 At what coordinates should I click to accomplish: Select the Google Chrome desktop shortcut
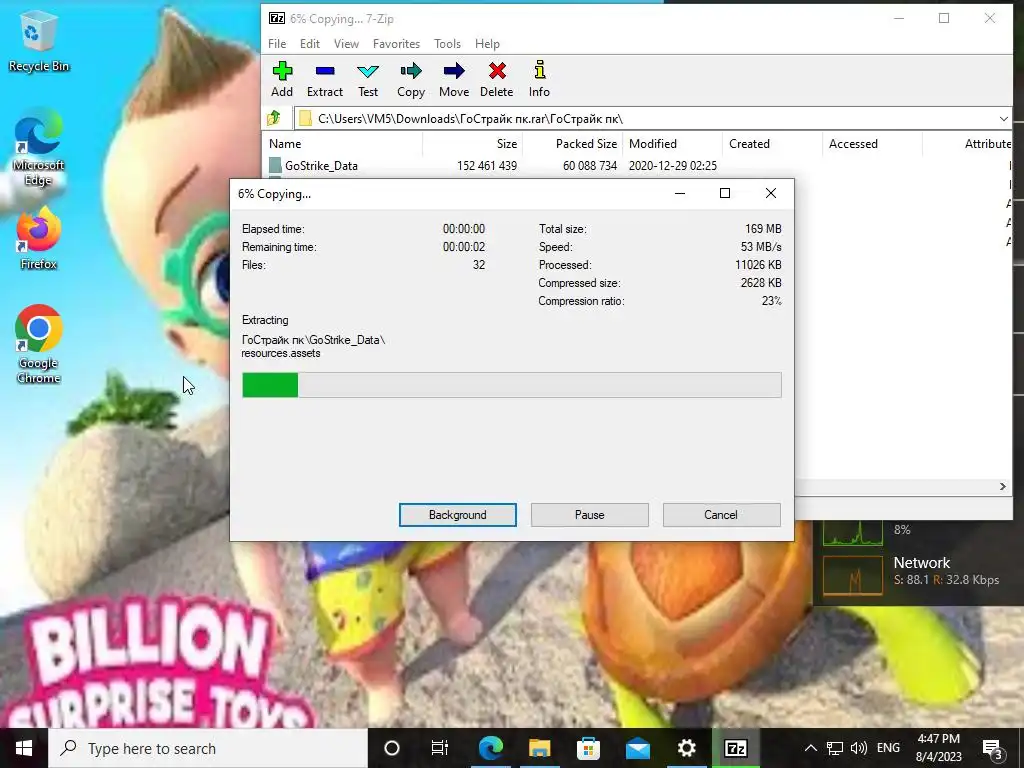pyautogui.click(x=39, y=344)
